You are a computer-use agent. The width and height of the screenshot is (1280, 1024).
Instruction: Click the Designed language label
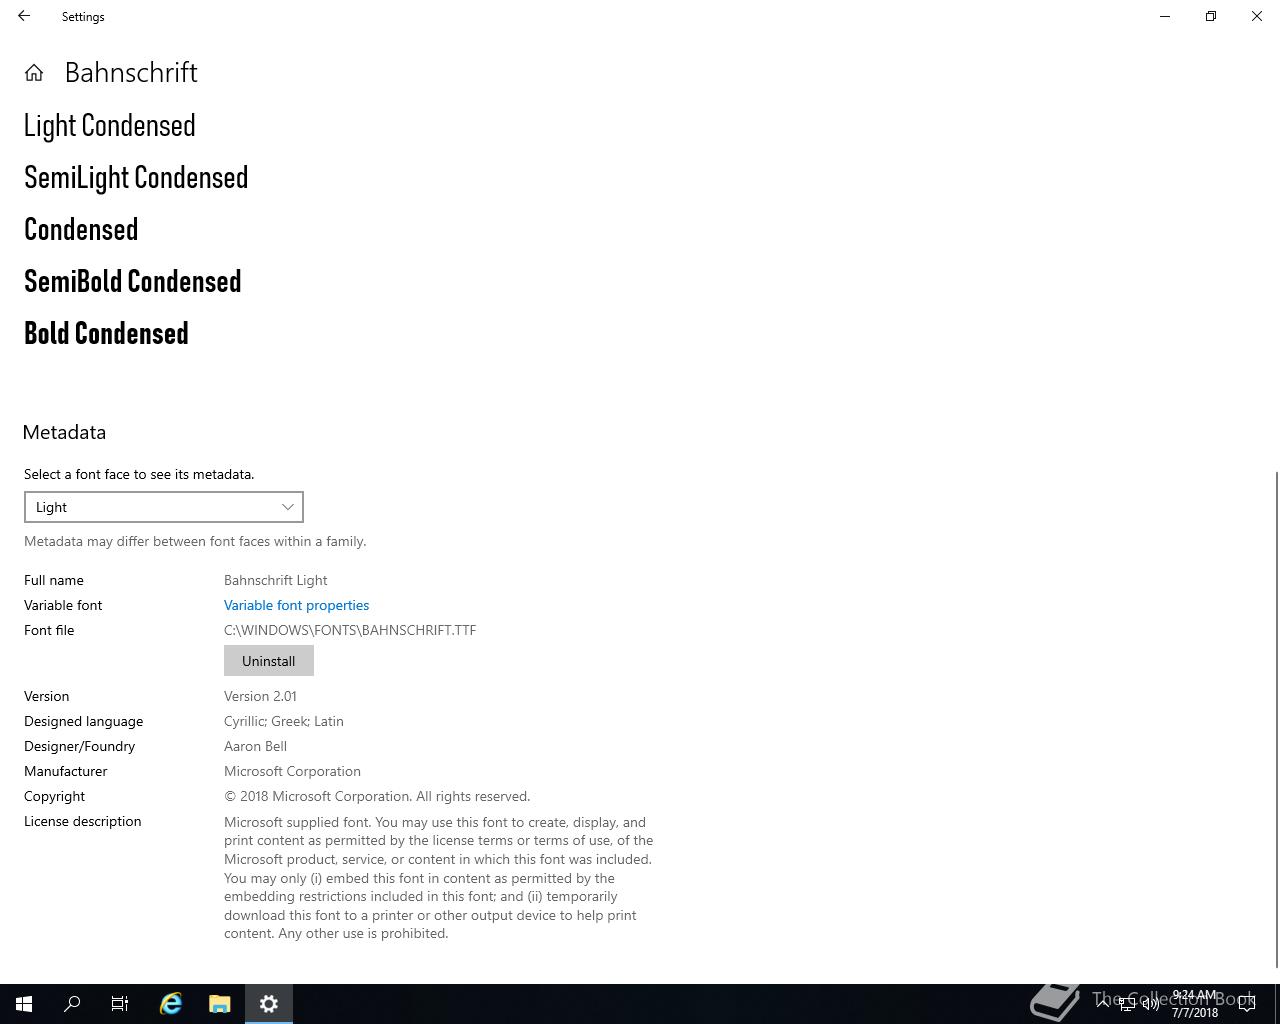tap(83, 721)
